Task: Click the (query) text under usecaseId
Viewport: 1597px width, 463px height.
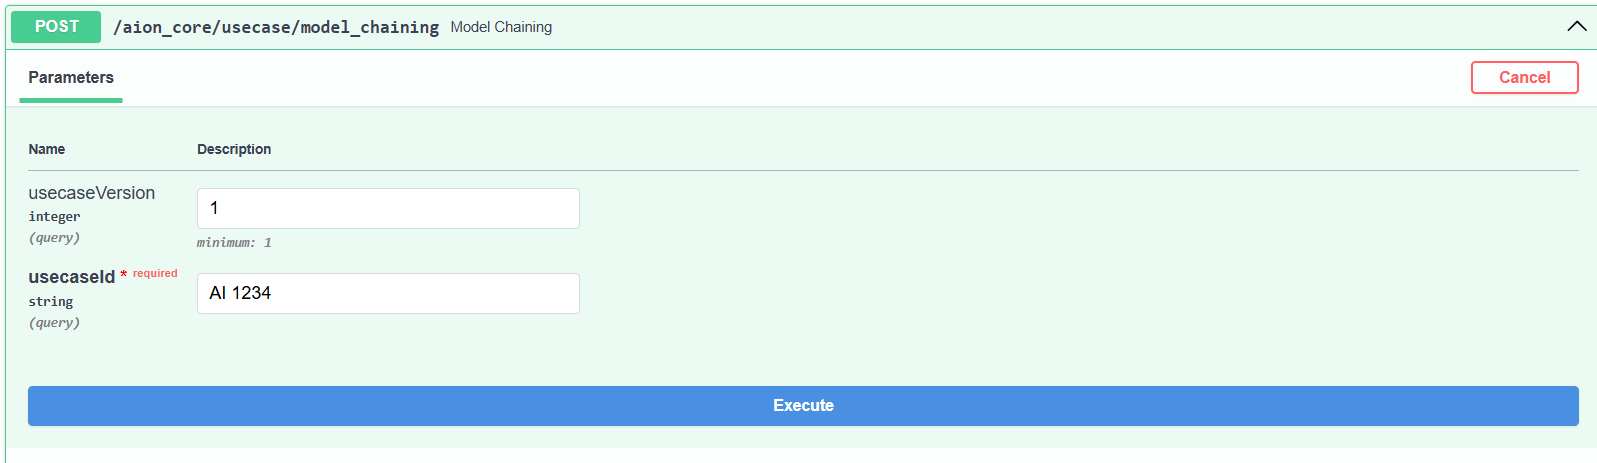Action: pyautogui.click(x=54, y=323)
